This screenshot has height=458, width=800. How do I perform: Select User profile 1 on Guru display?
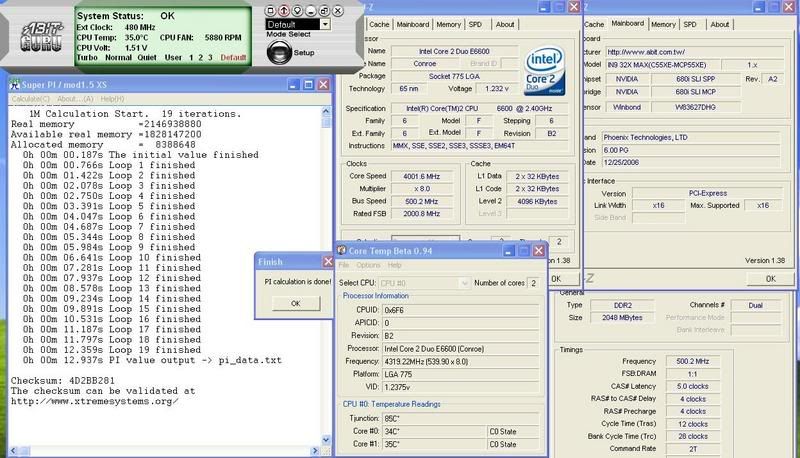(x=191, y=58)
